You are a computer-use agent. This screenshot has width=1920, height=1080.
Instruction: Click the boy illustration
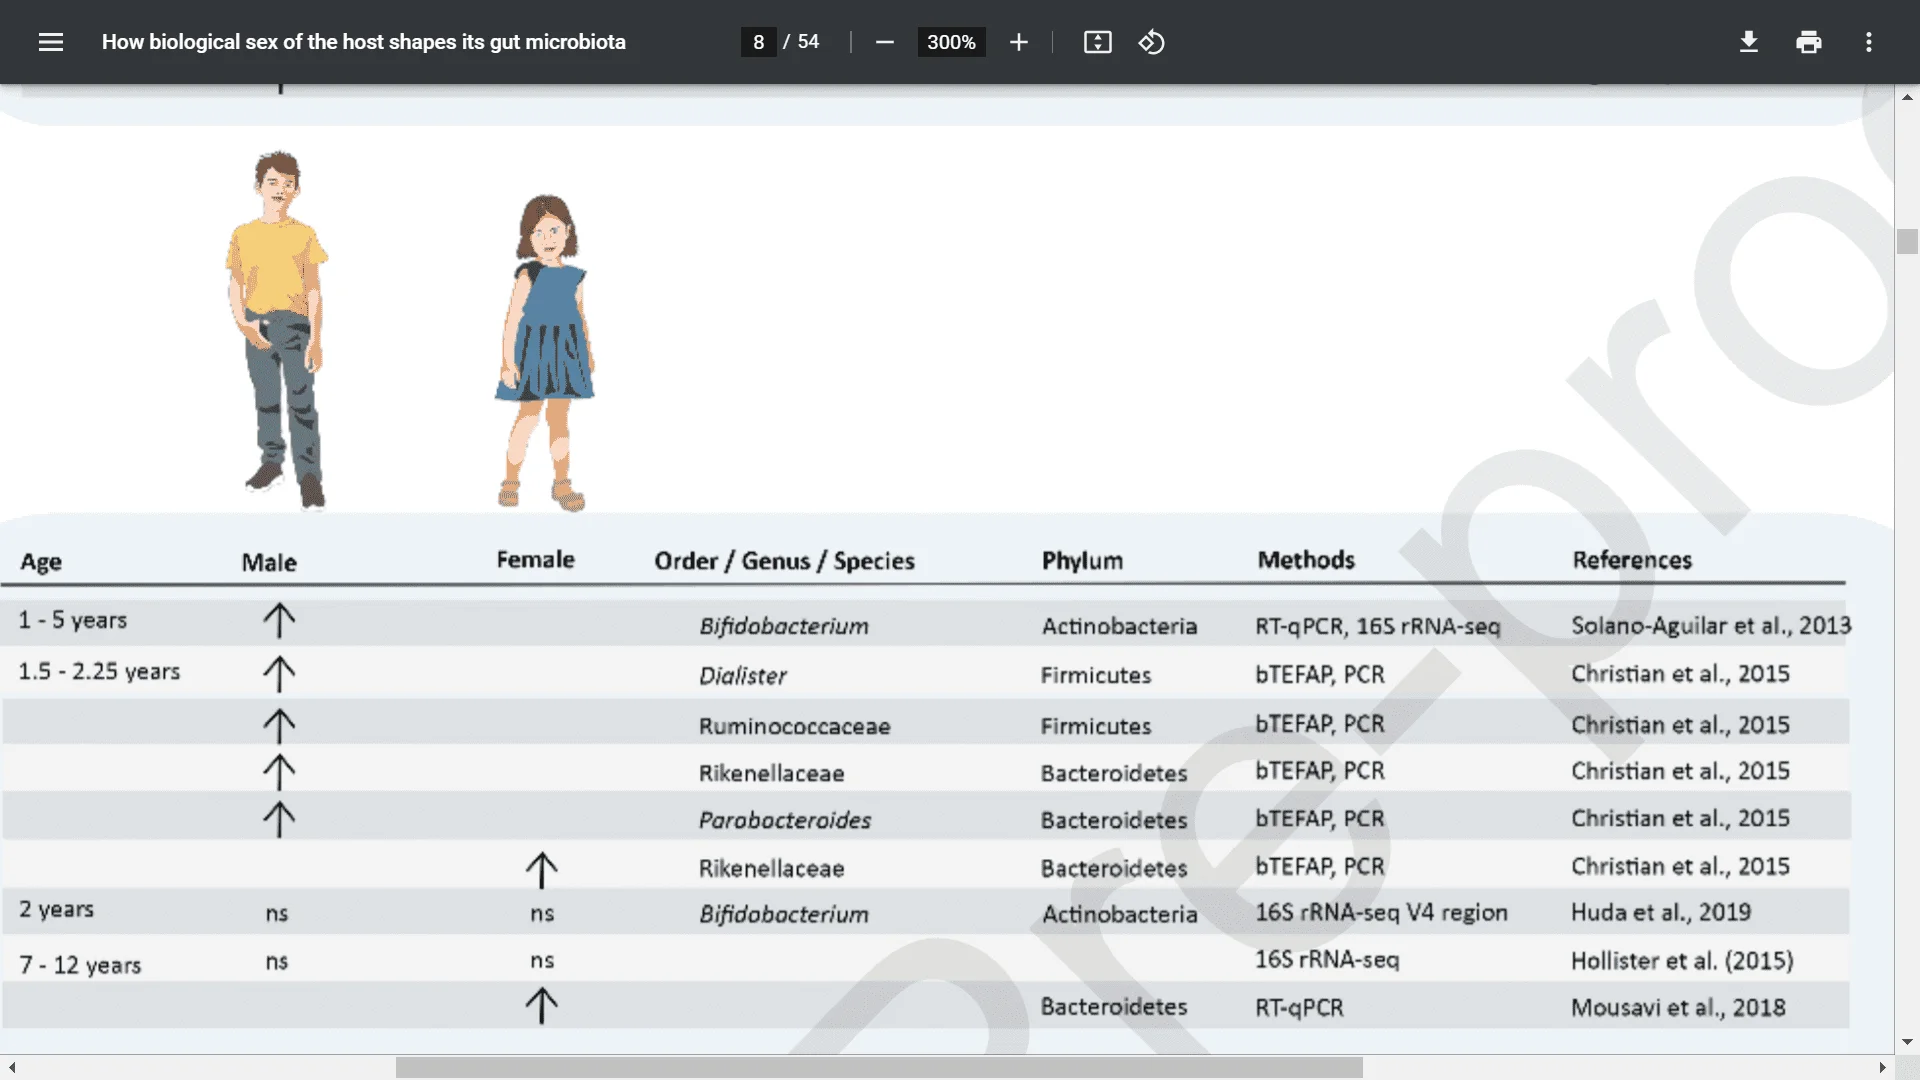tap(278, 329)
